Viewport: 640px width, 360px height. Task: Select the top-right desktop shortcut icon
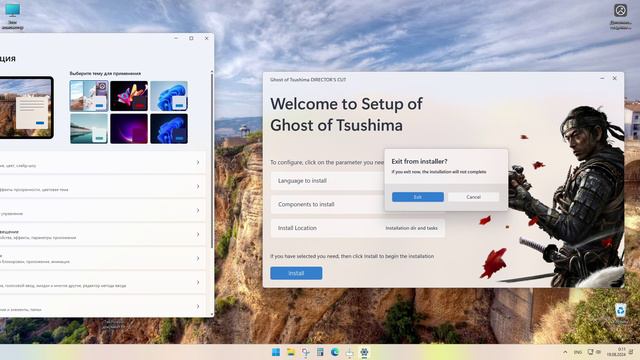pos(620,16)
